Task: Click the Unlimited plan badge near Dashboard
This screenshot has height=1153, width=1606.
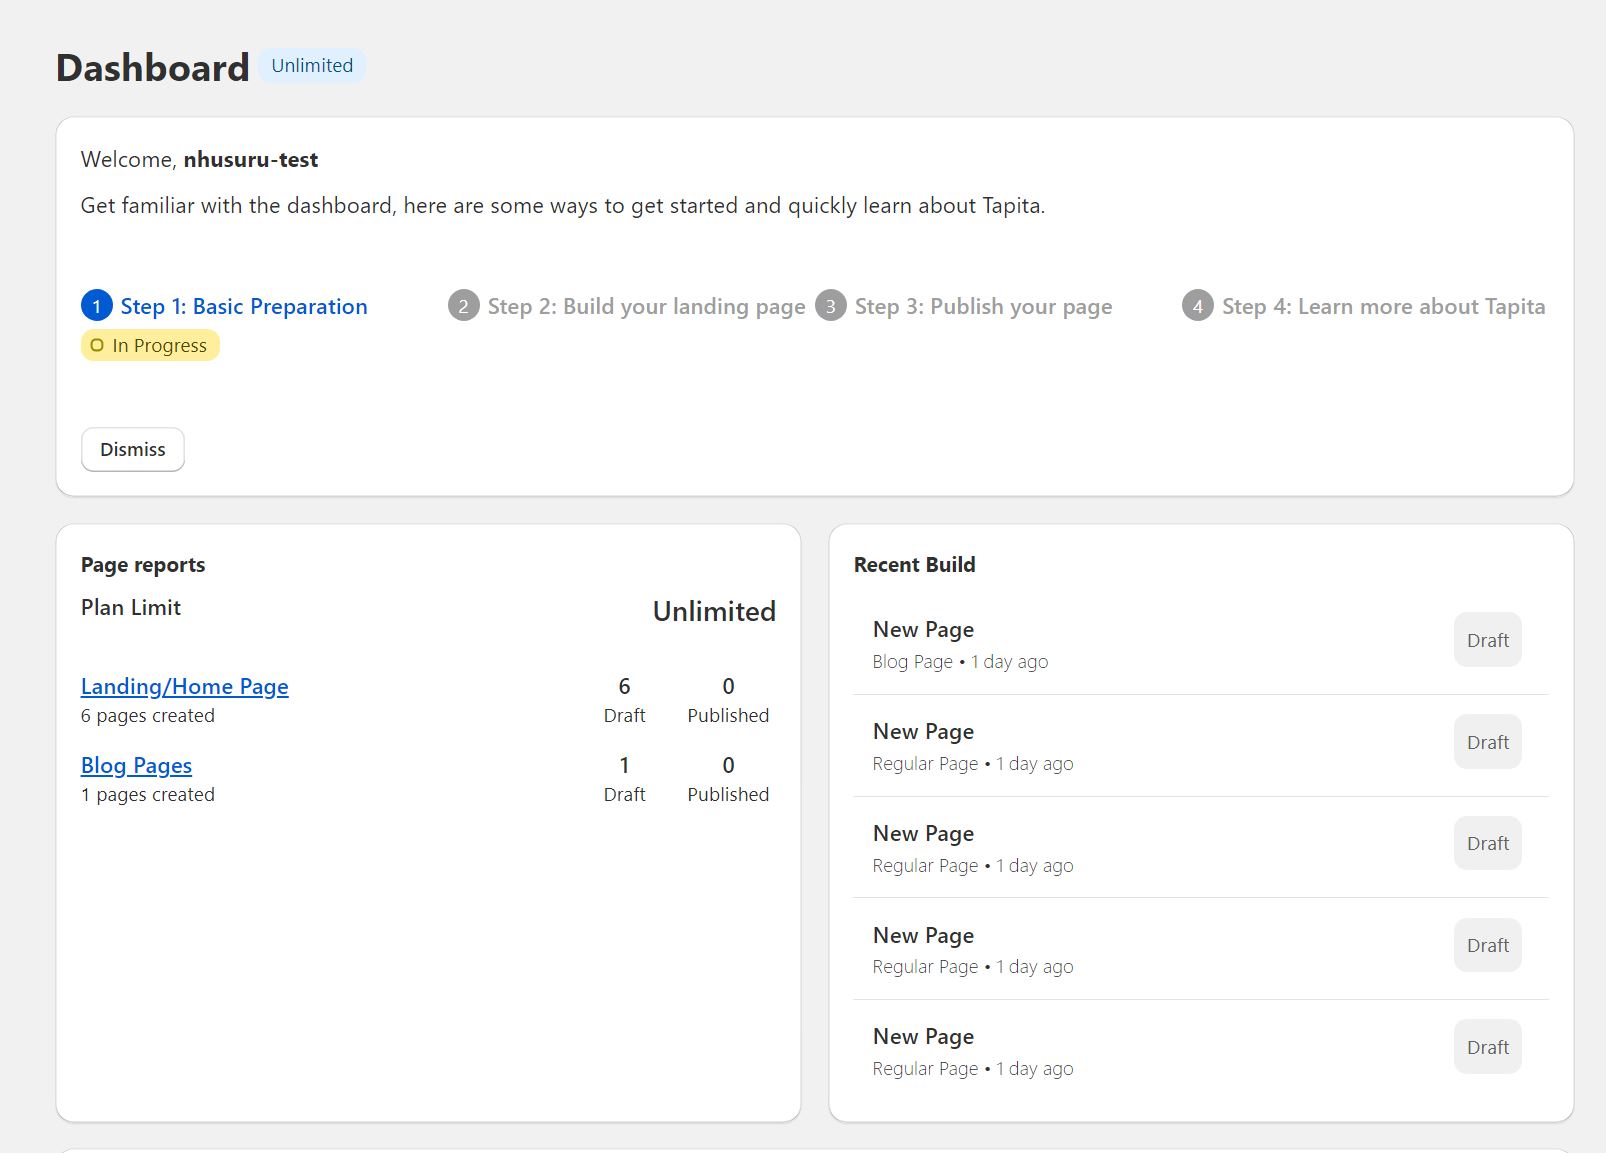Action: 312,66
